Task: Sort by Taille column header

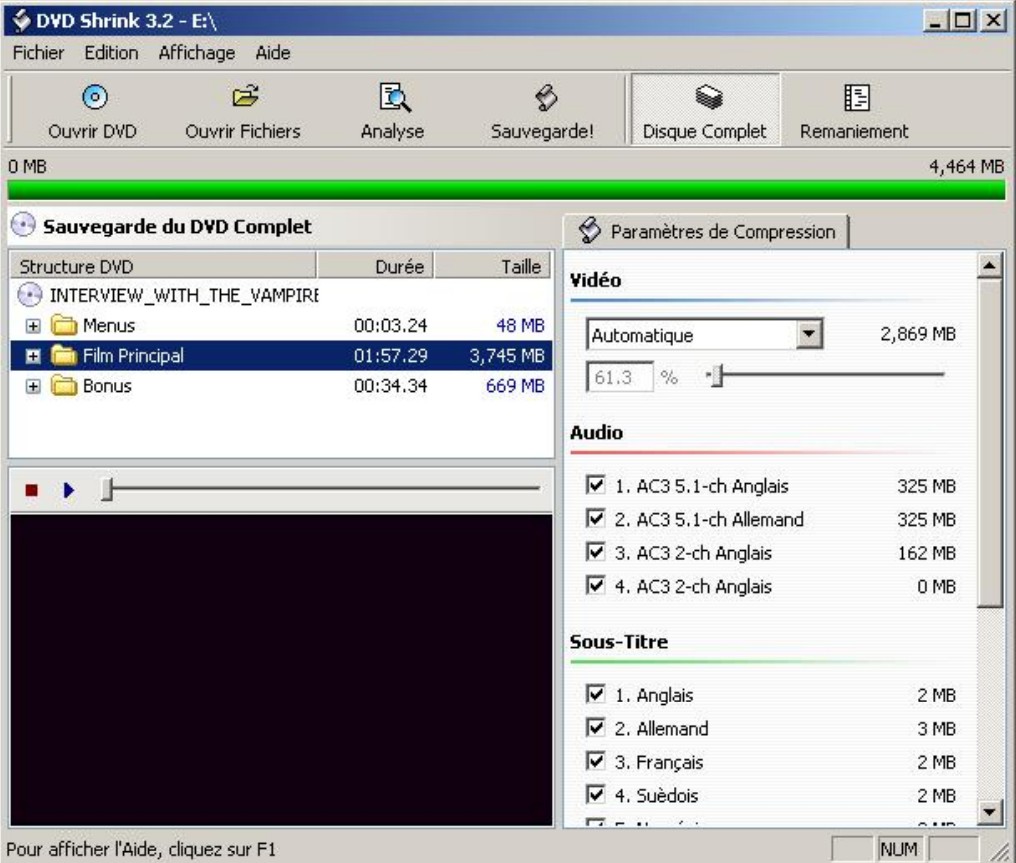Action: [492, 266]
